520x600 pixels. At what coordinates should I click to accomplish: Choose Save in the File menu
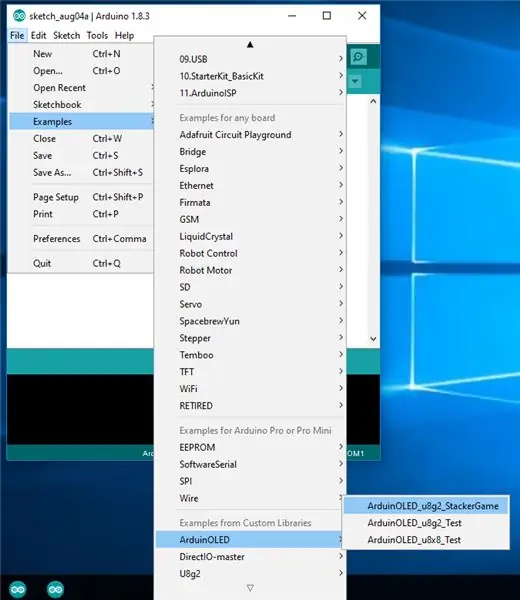(x=81, y=155)
